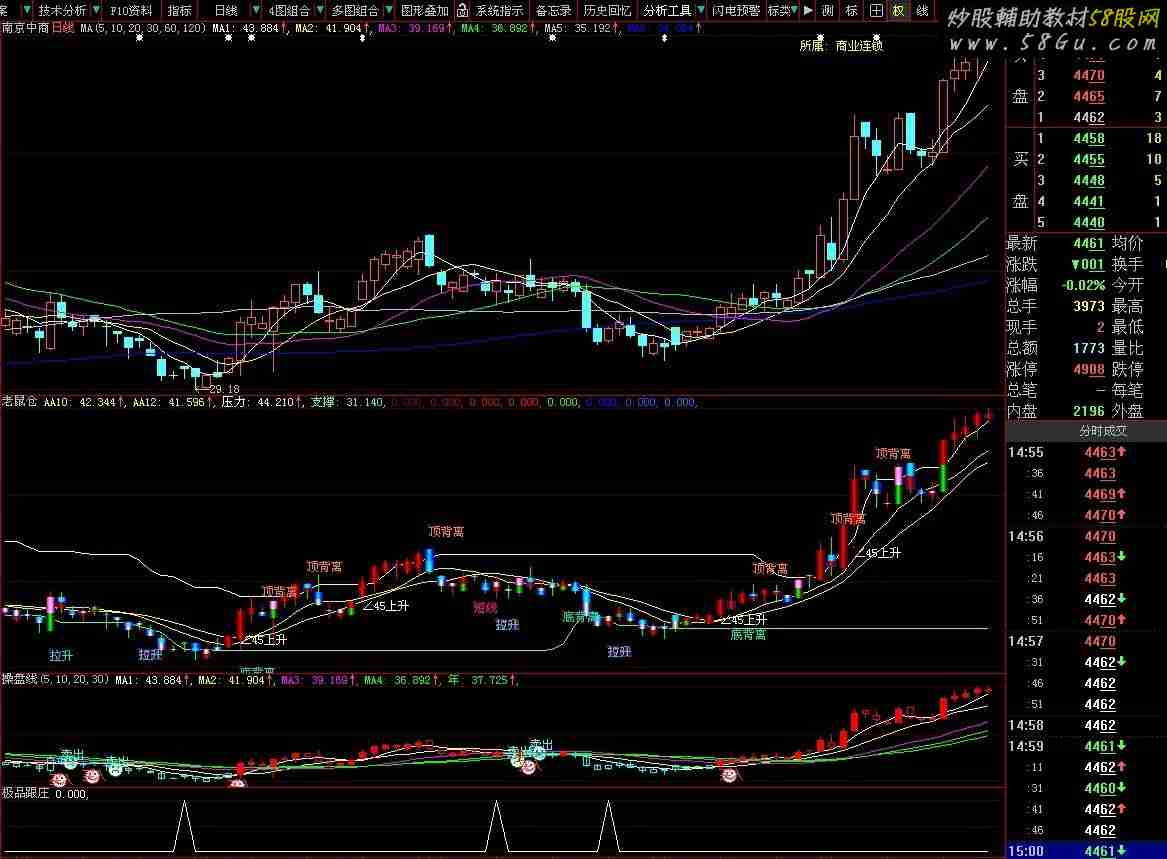
Task: Click the smiley face icon under the rightmost 底背离
Action: [729, 775]
